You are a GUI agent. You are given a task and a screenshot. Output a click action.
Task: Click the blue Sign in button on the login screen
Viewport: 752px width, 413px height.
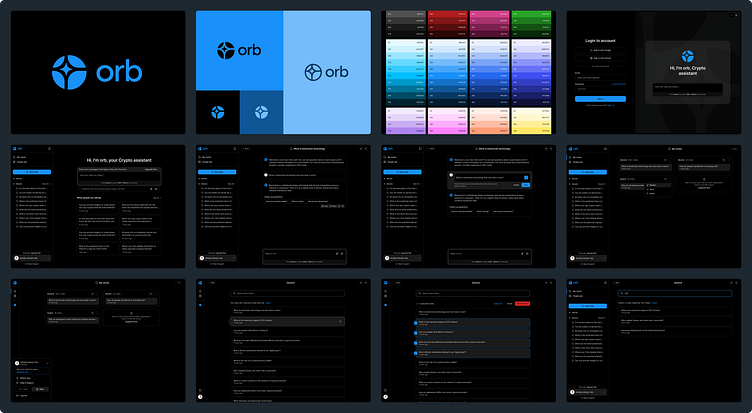600,99
